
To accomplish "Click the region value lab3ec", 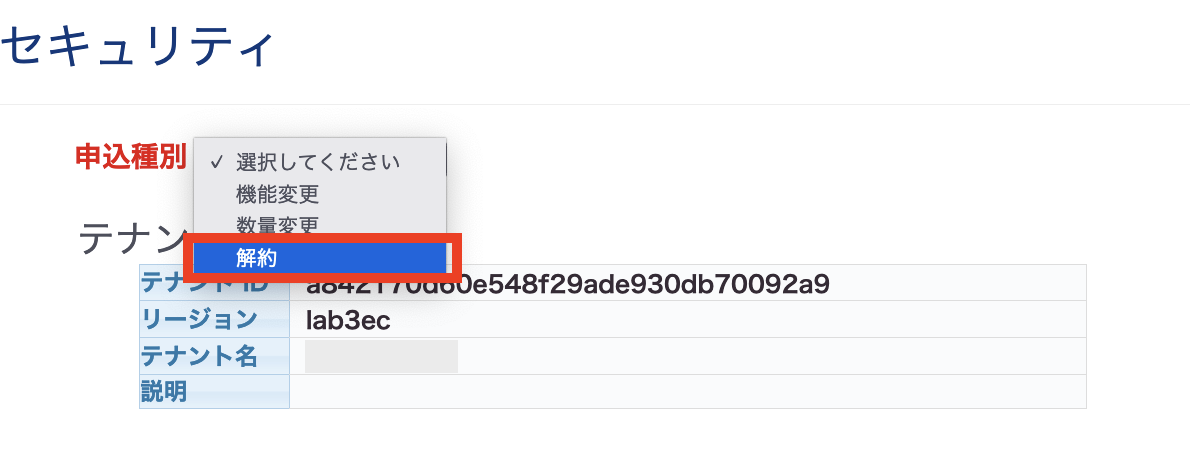I will [348, 320].
